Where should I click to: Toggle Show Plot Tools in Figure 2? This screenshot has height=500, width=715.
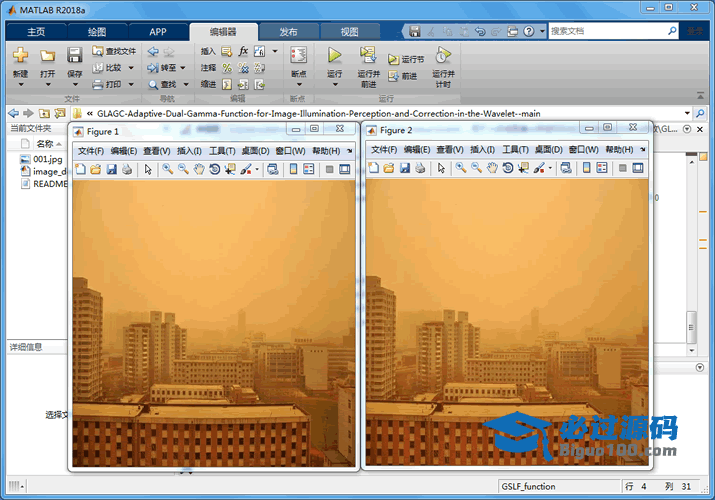point(638,168)
